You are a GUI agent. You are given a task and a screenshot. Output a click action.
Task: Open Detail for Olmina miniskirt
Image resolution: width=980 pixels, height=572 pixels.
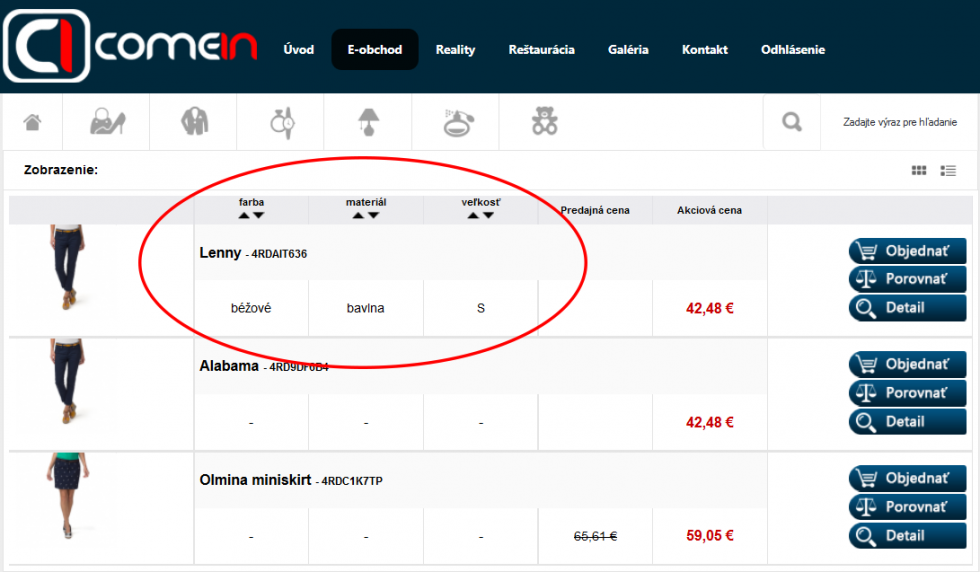point(907,536)
